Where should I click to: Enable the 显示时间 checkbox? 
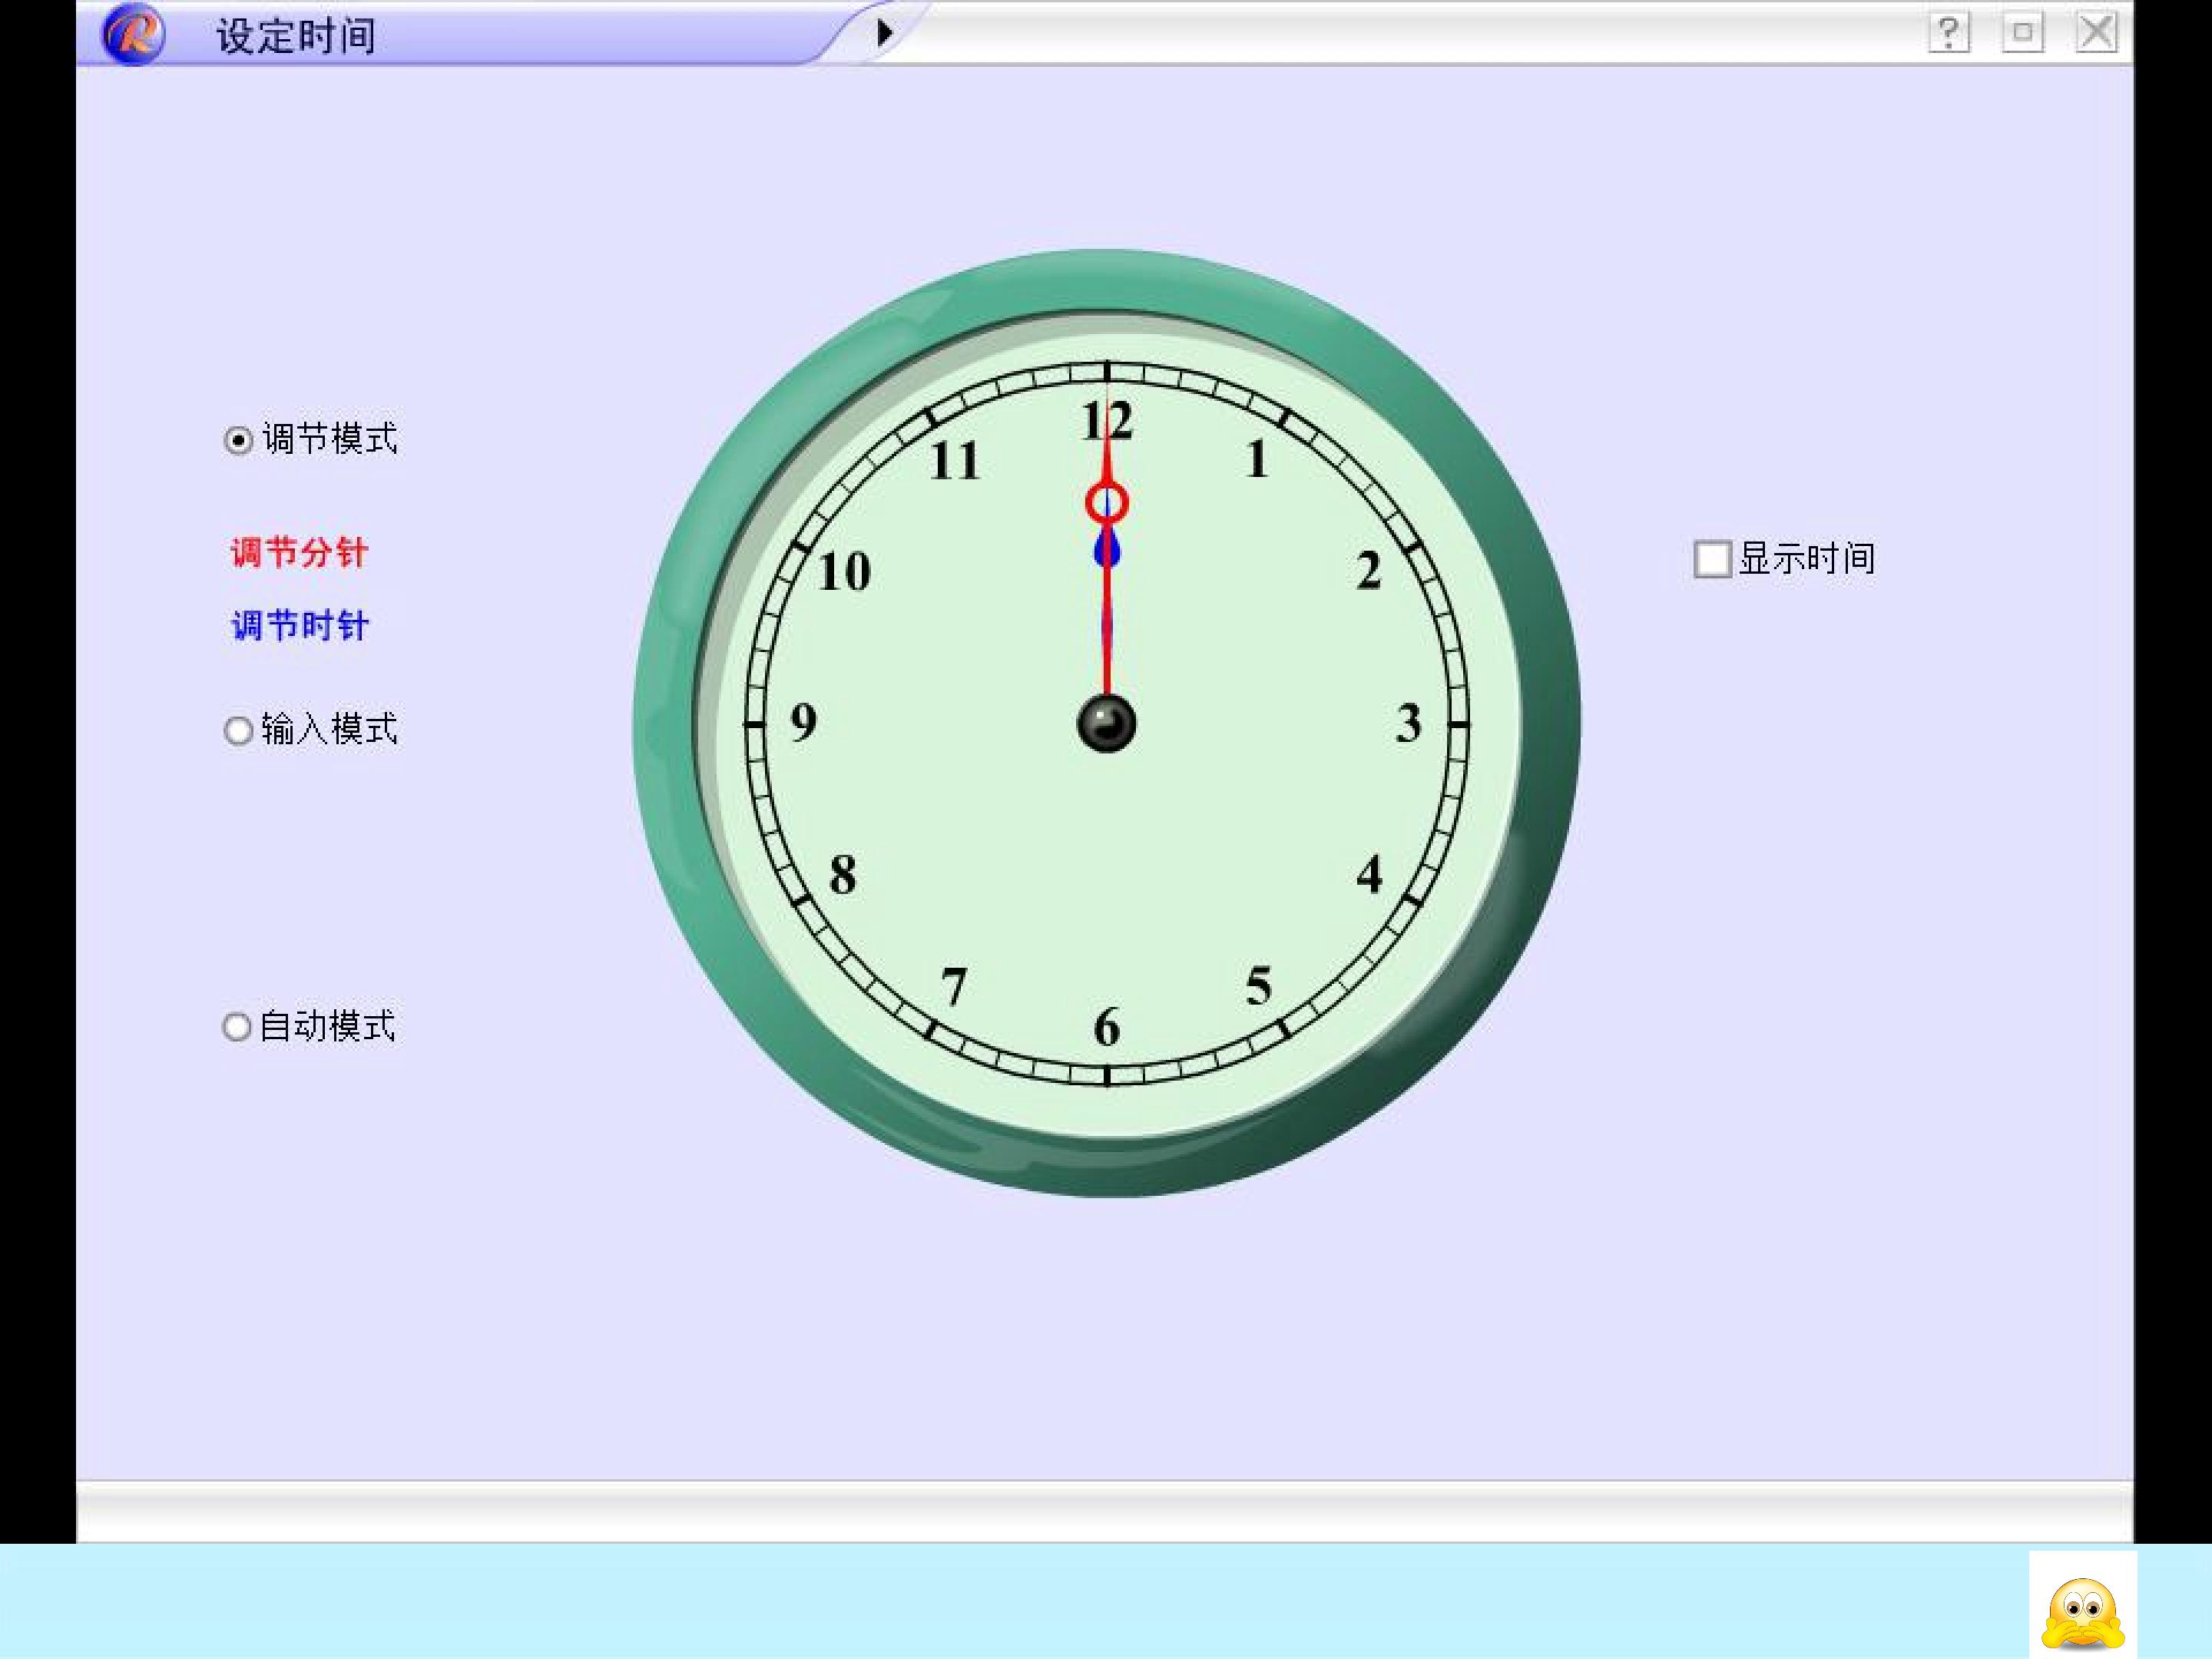[x=1712, y=559]
